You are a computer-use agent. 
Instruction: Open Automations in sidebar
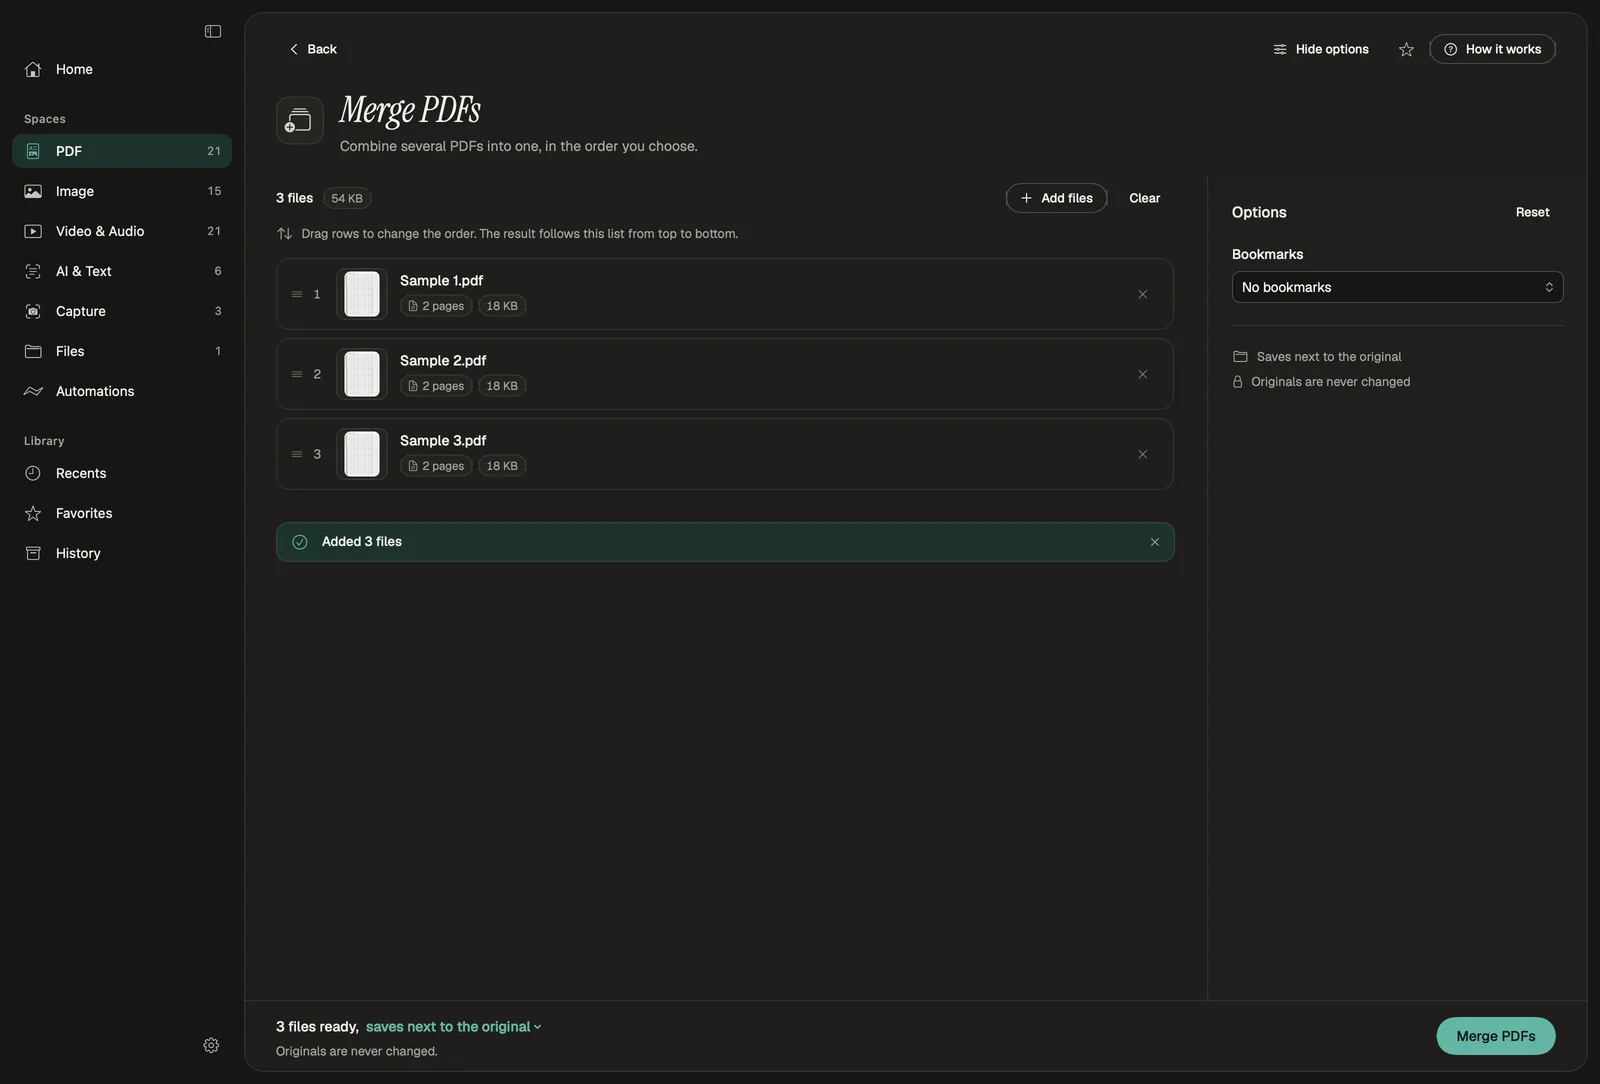click(x=122, y=391)
